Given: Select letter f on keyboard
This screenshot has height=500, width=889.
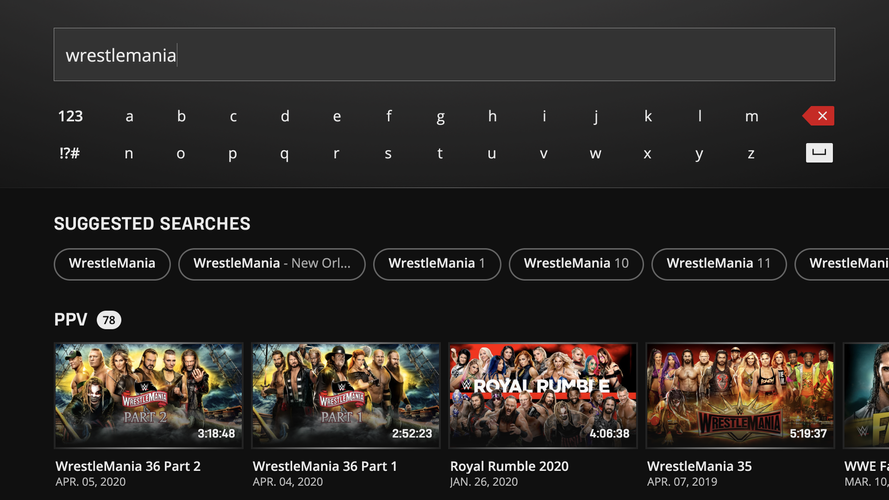Looking at the screenshot, I should (x=388, y=116).
